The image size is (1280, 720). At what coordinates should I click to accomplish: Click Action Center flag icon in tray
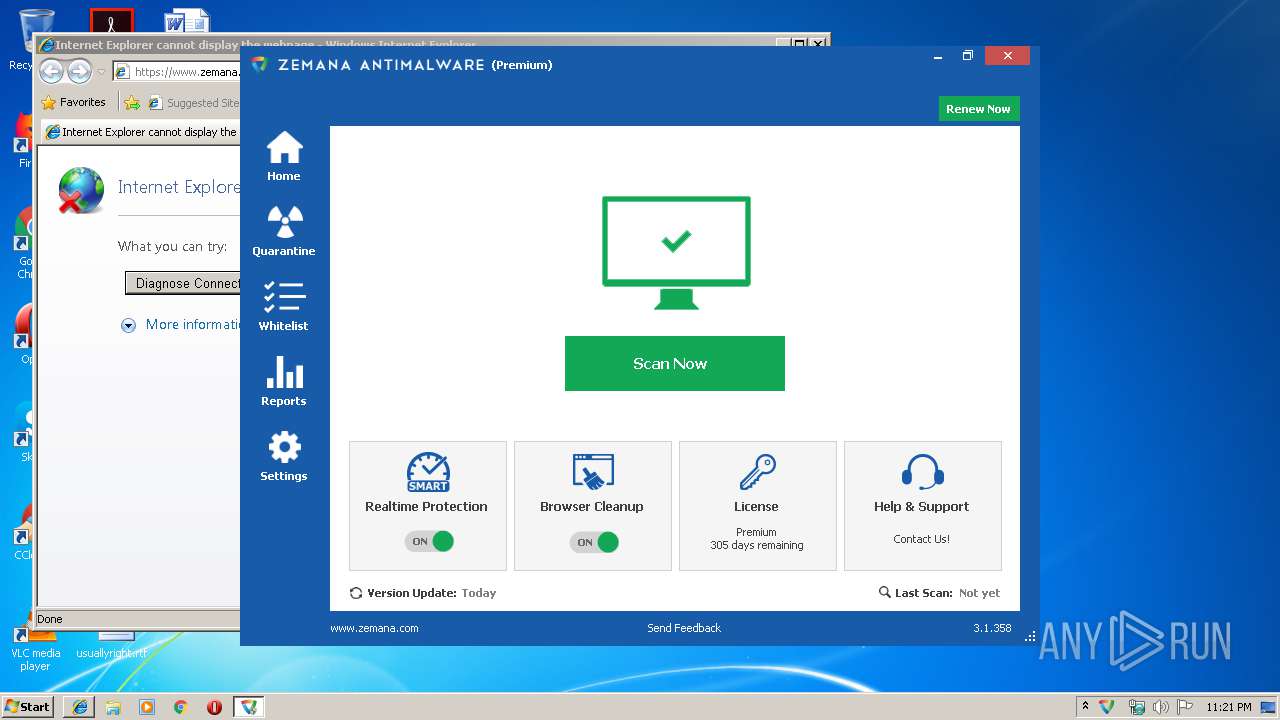click(x=1185, y=707)
